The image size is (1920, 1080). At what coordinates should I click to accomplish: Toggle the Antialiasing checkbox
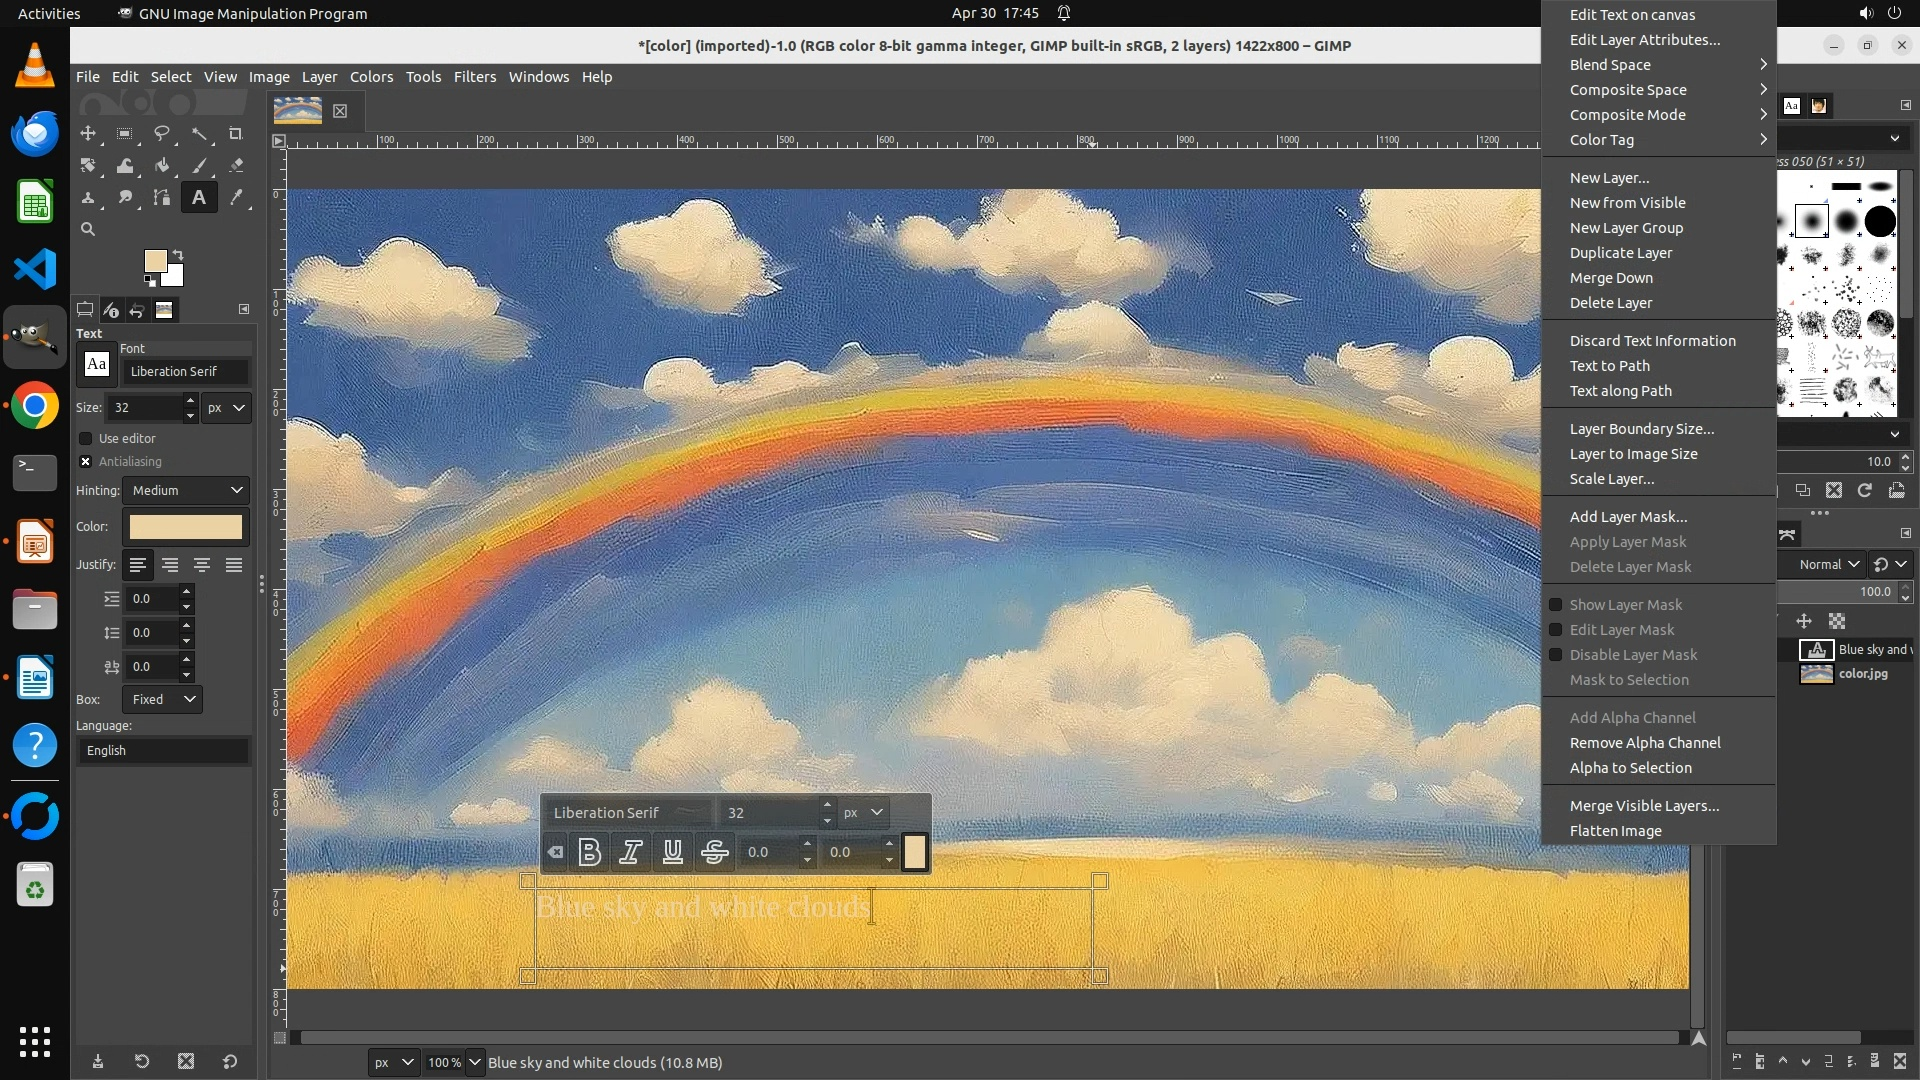(x=86, y=462)
